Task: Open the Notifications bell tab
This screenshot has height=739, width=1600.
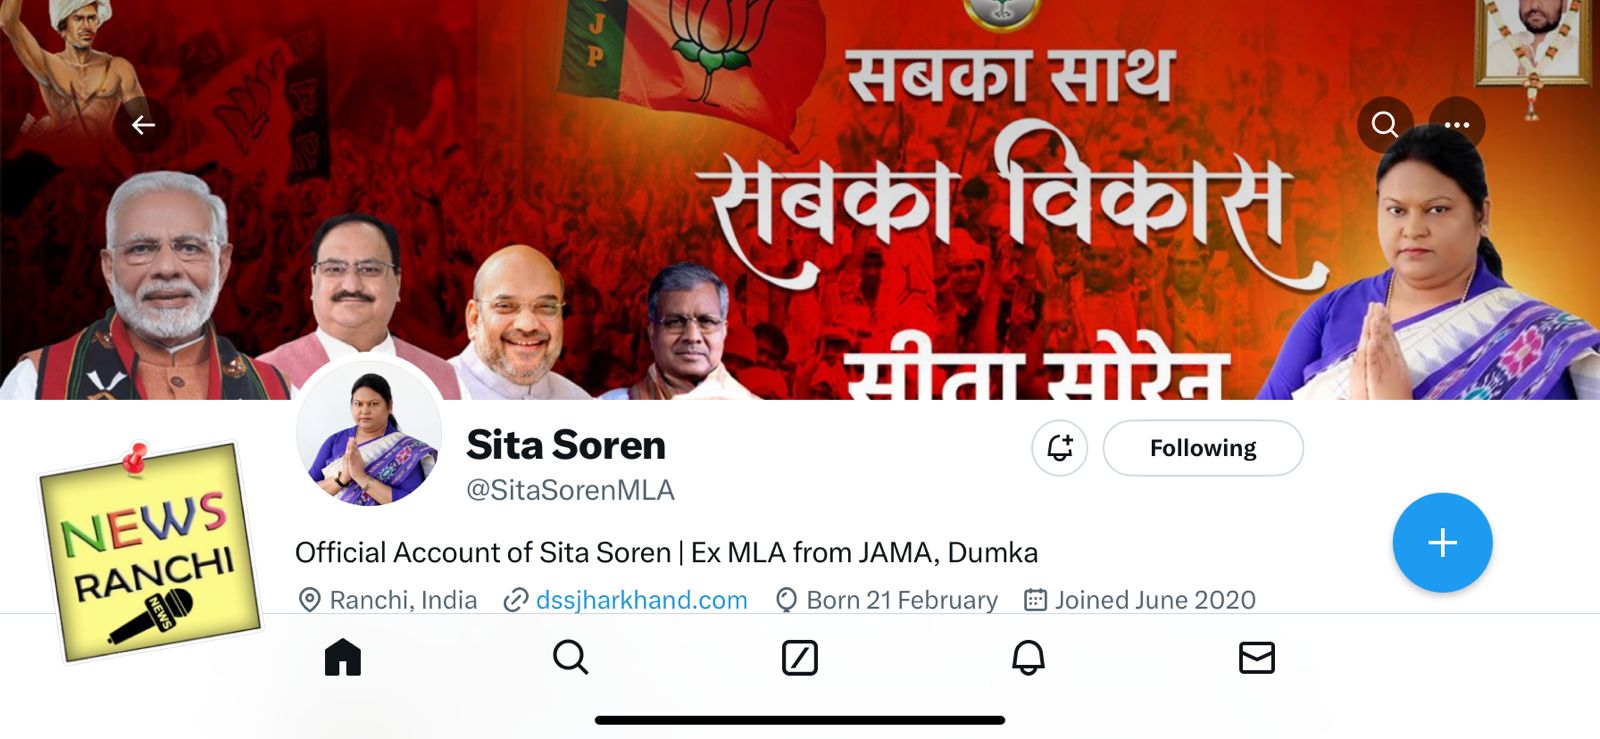Action: [x=1028, y=658]
